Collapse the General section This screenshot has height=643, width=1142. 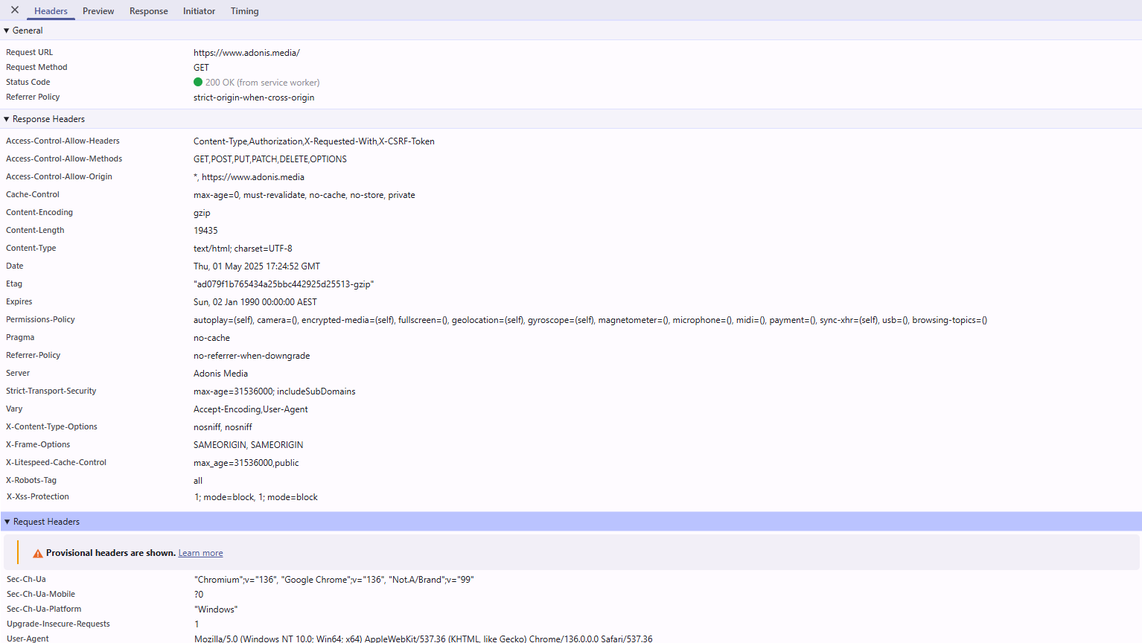click(x=8, y=30)
